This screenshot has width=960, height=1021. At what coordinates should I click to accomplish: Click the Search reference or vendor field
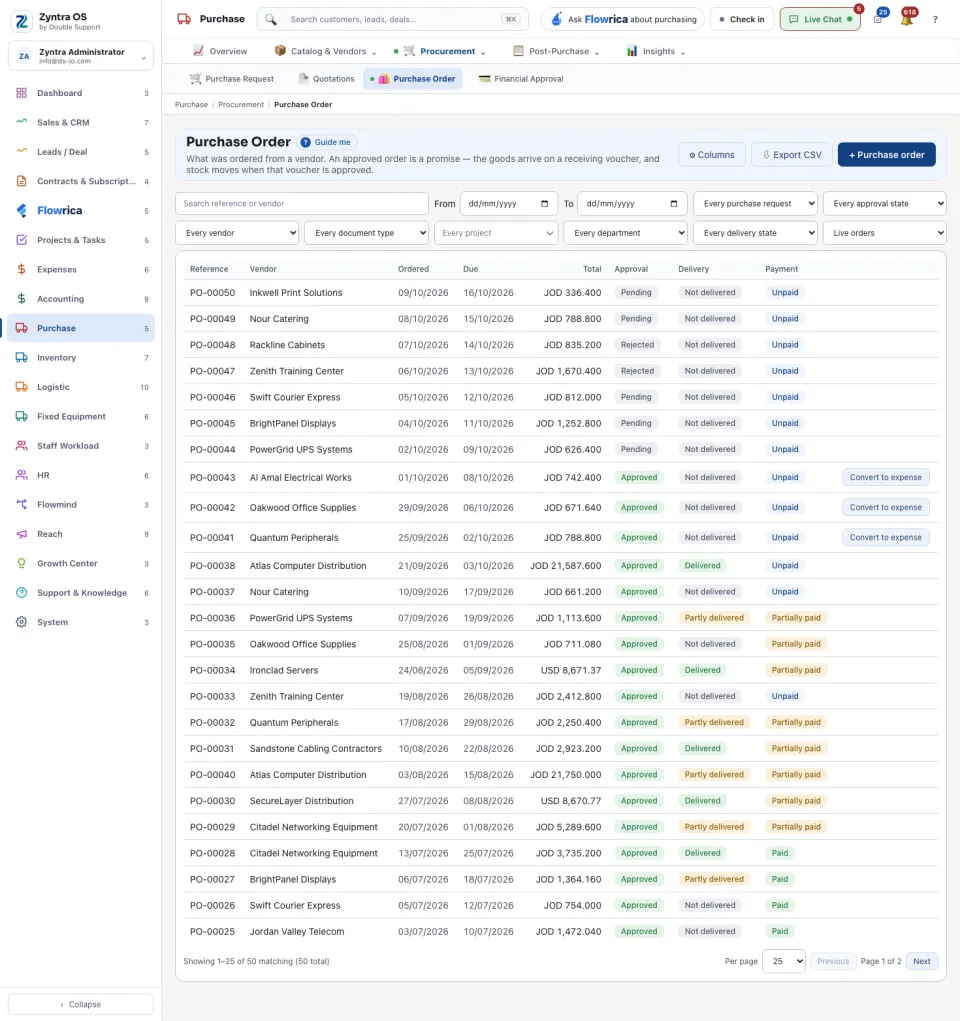[302, 204]
